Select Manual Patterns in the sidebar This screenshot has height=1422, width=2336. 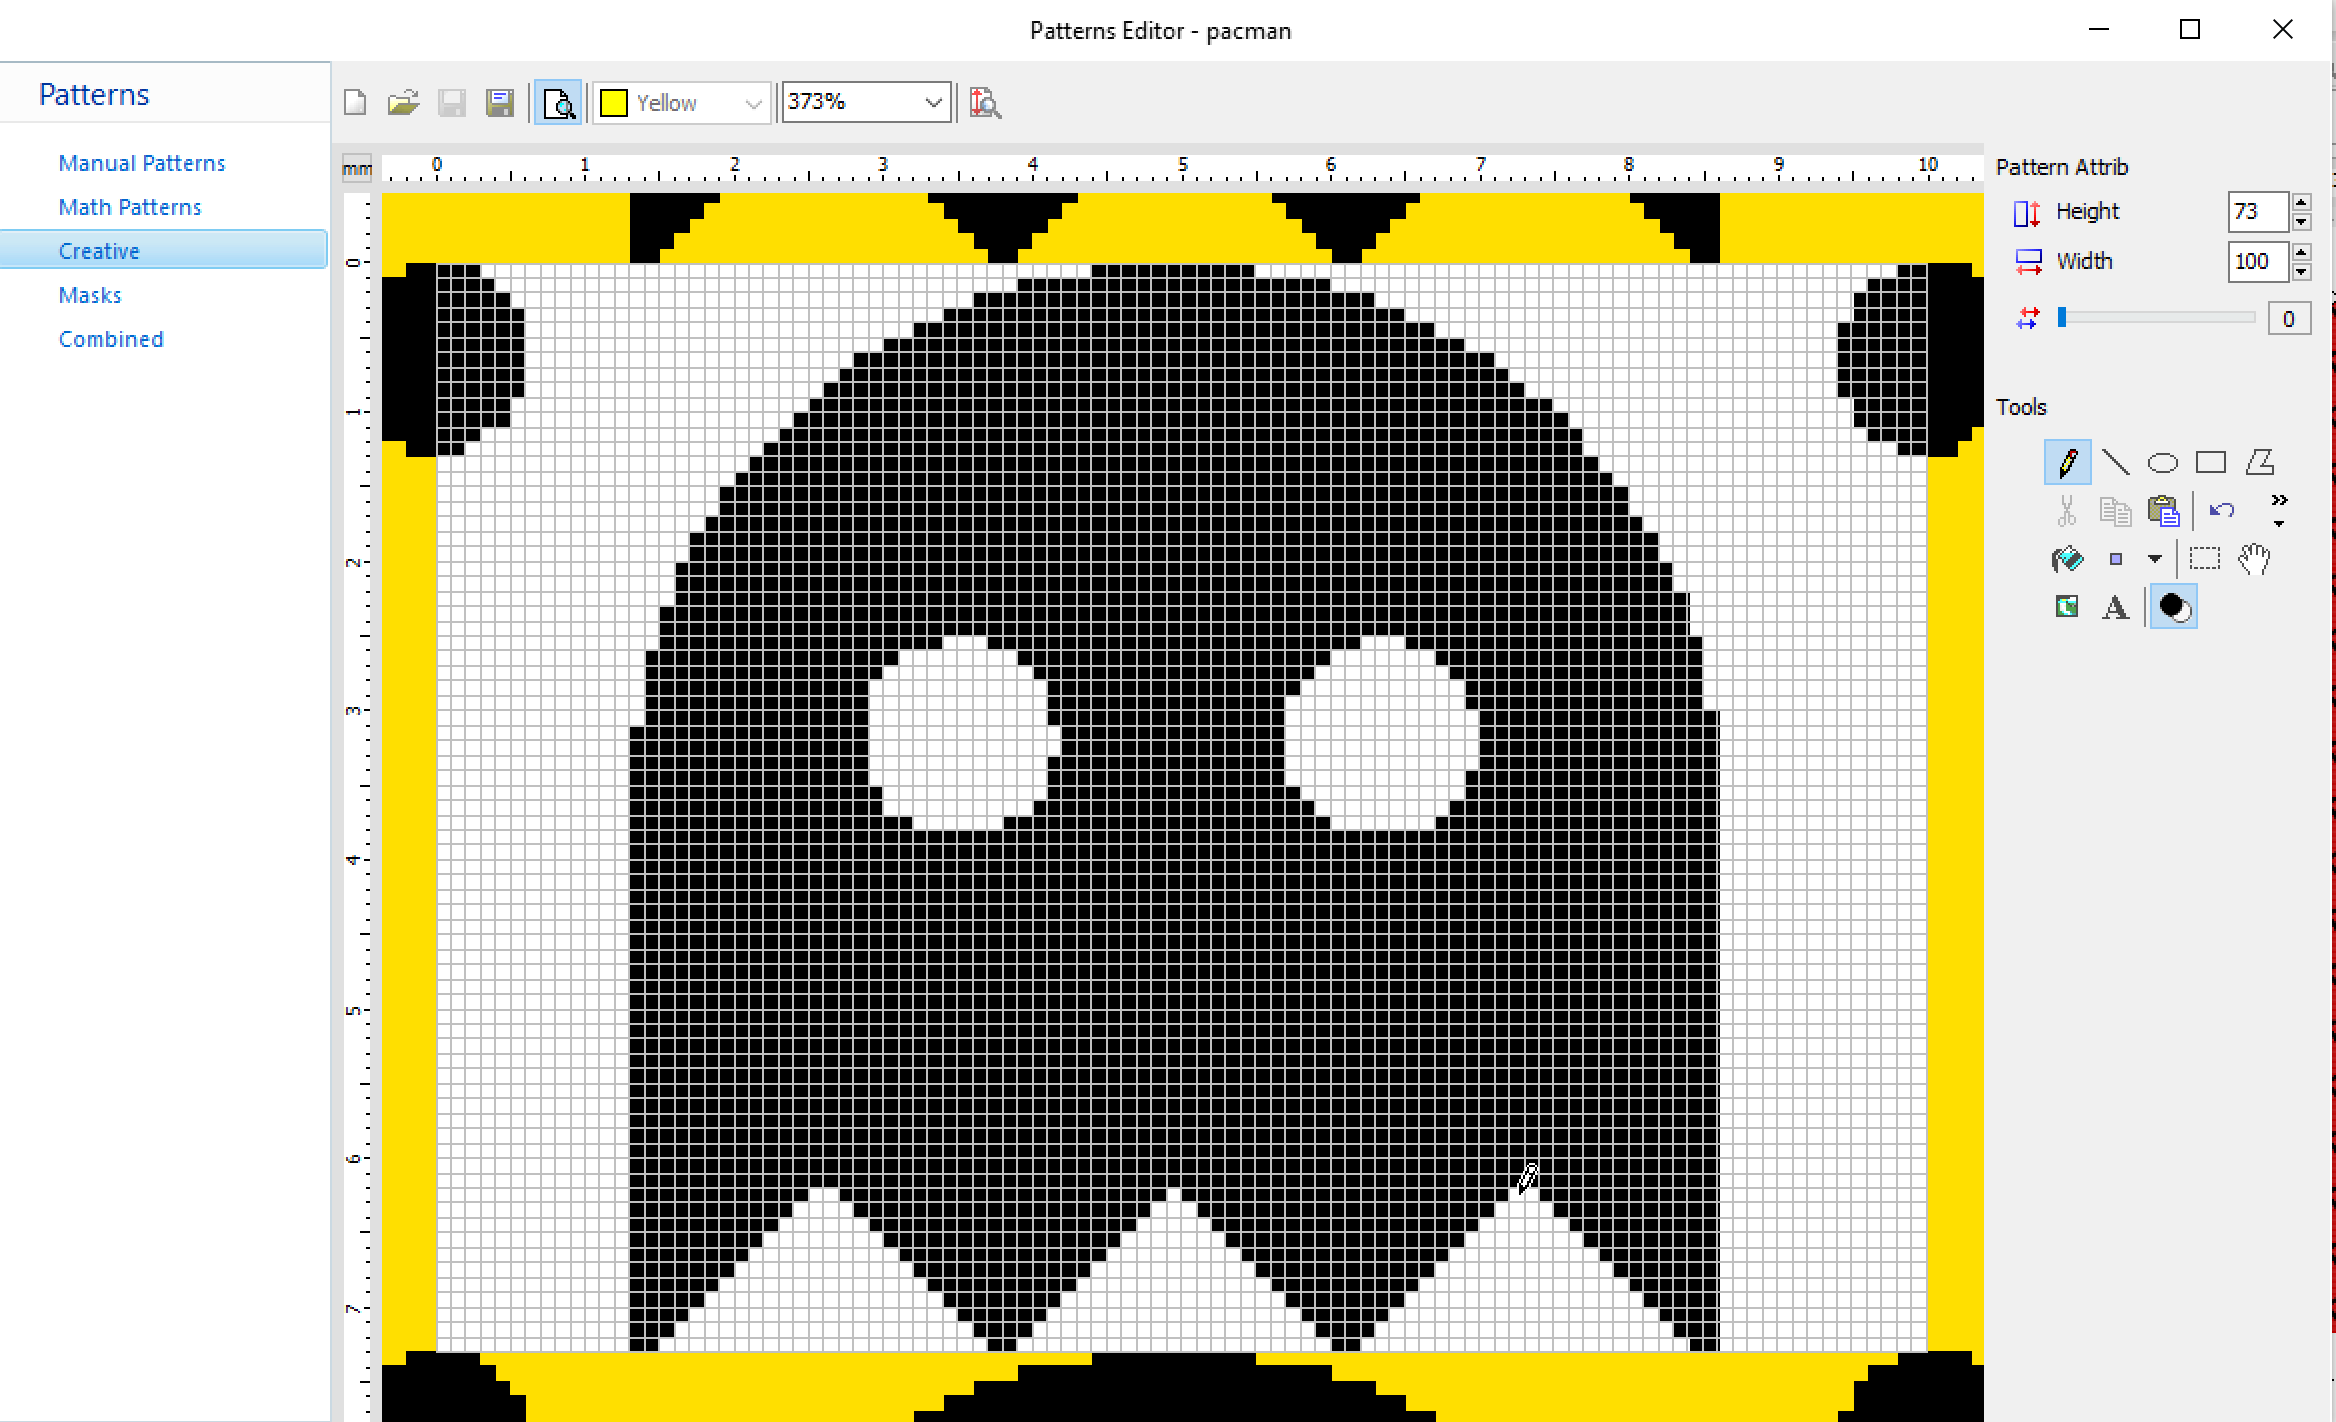[x=142, y=163]
